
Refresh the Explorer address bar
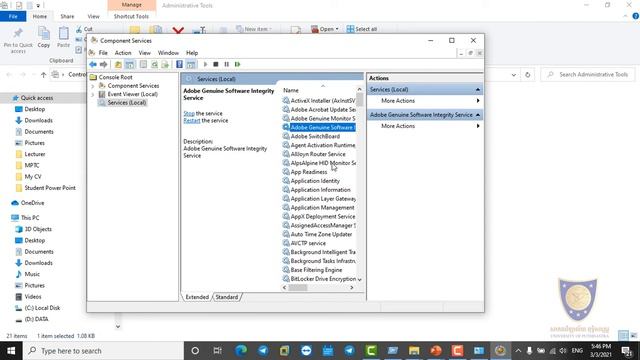pos(527,75)
